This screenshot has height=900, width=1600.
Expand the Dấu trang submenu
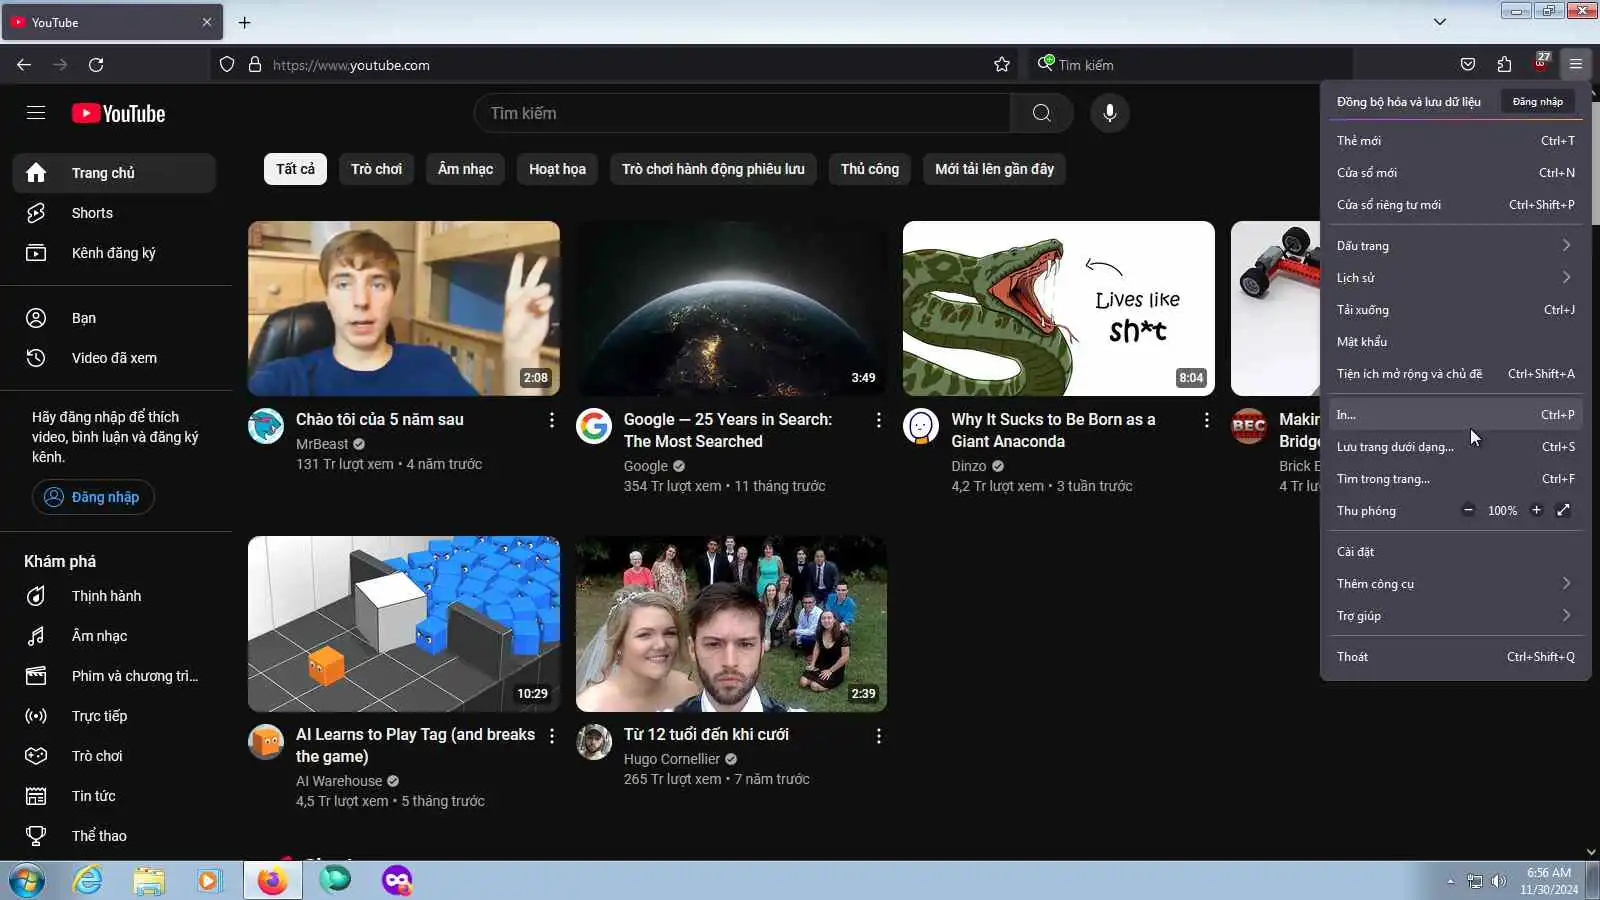pos(1455,246)
